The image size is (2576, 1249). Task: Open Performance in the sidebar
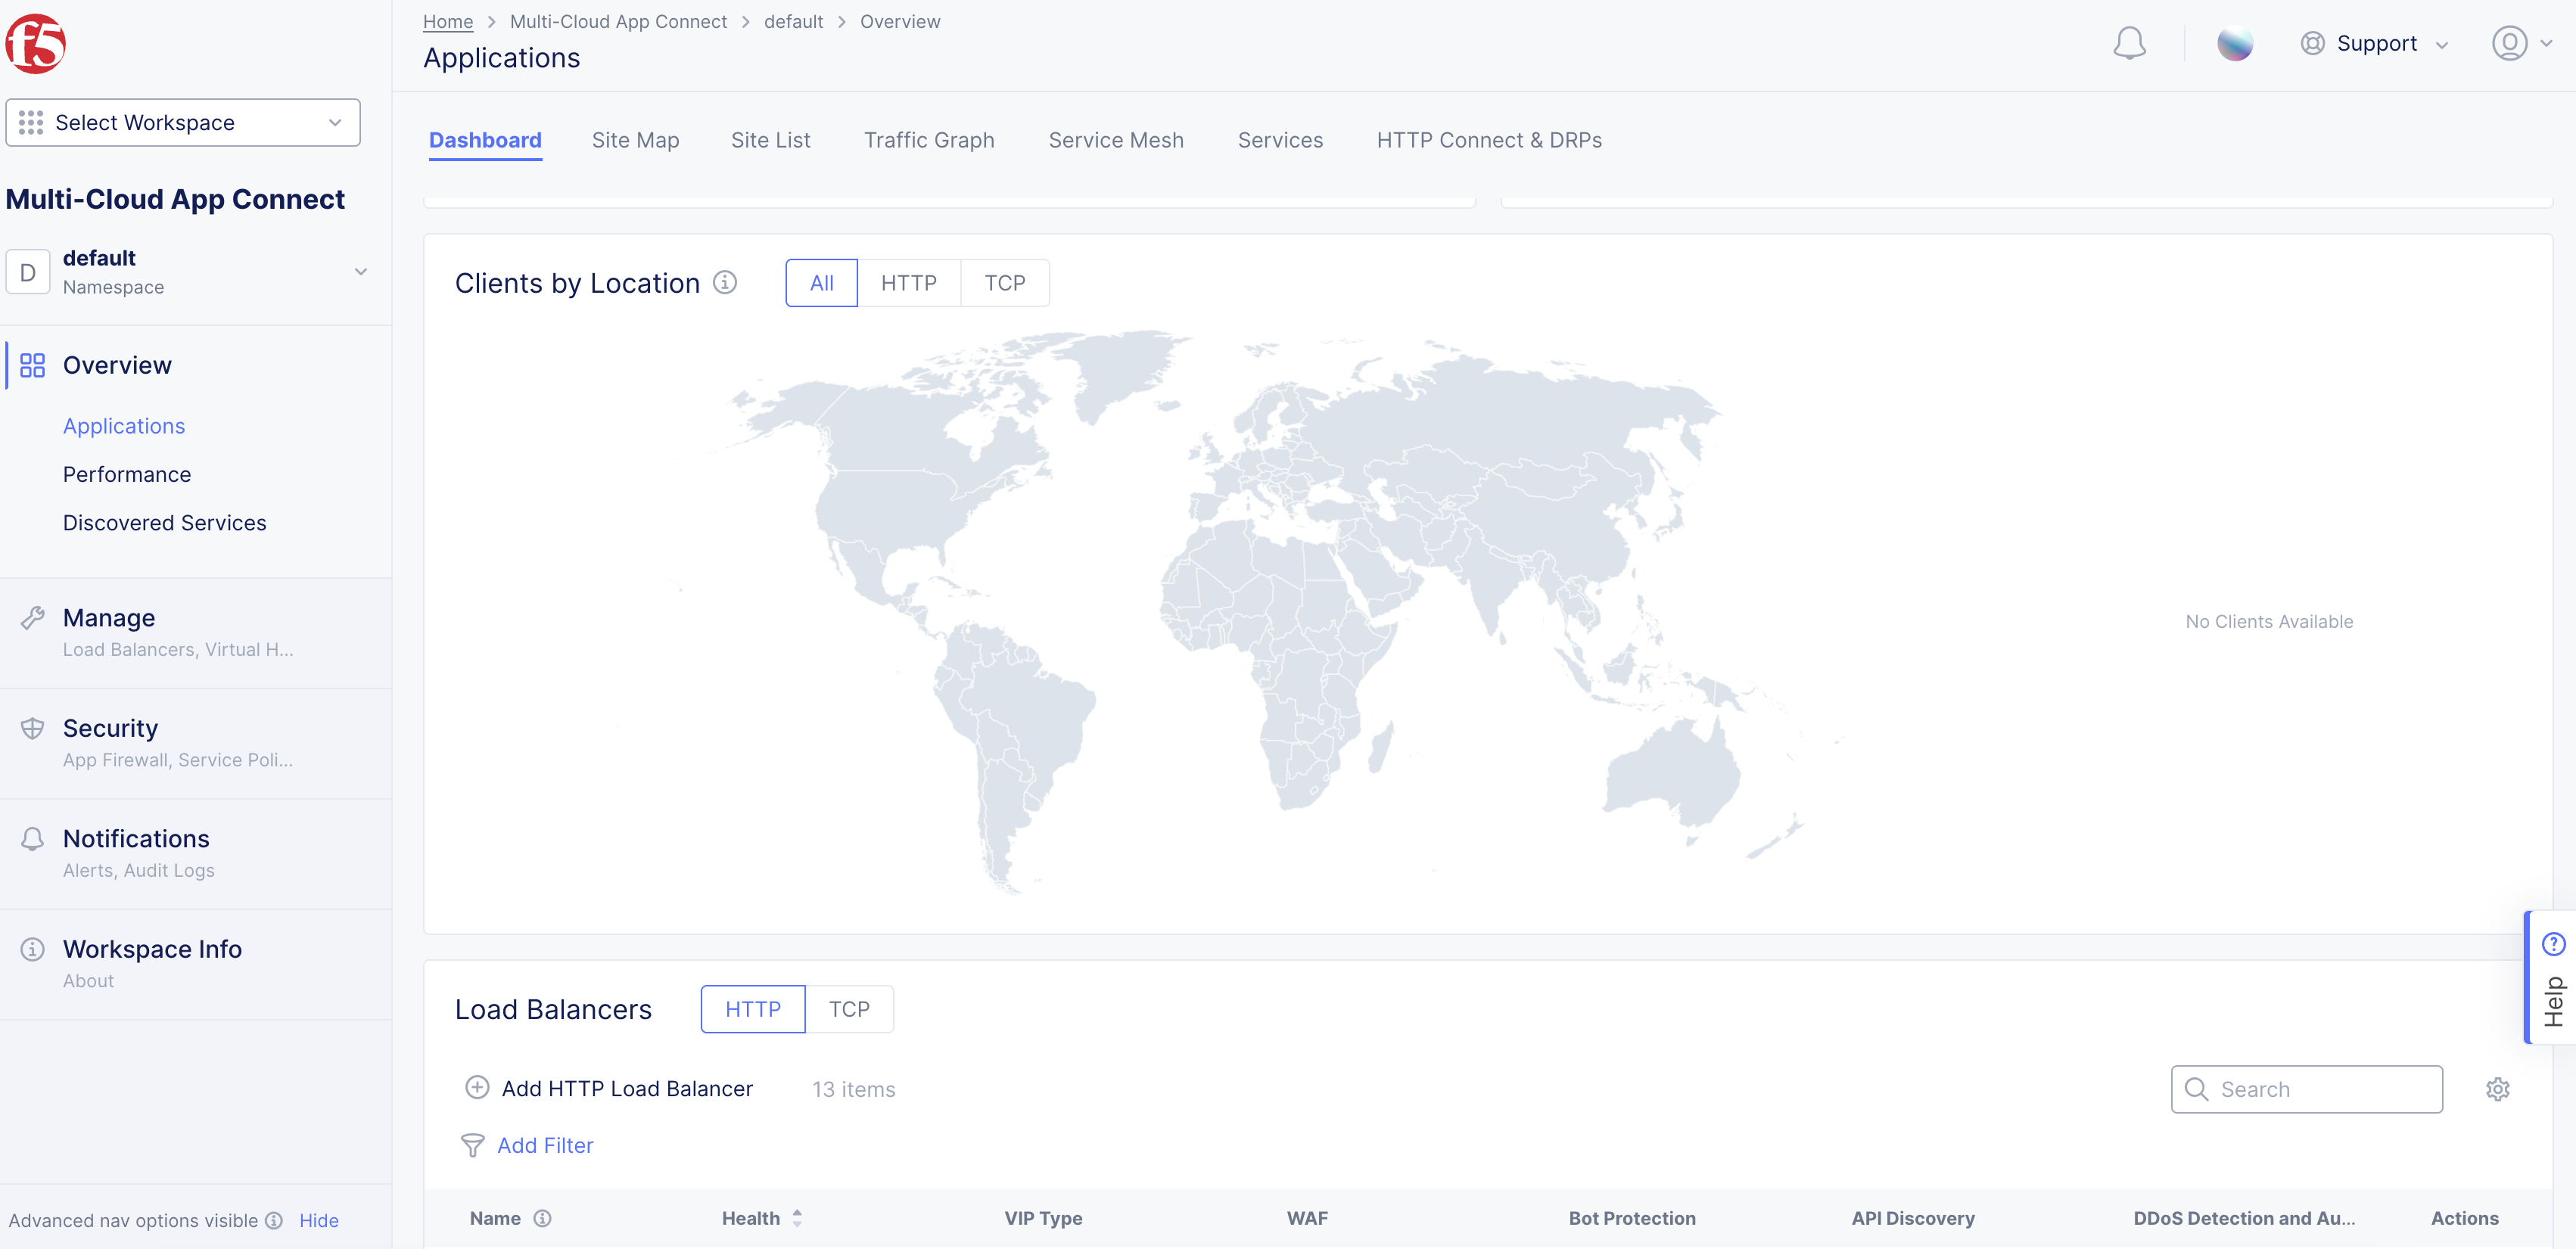[127, 474]
